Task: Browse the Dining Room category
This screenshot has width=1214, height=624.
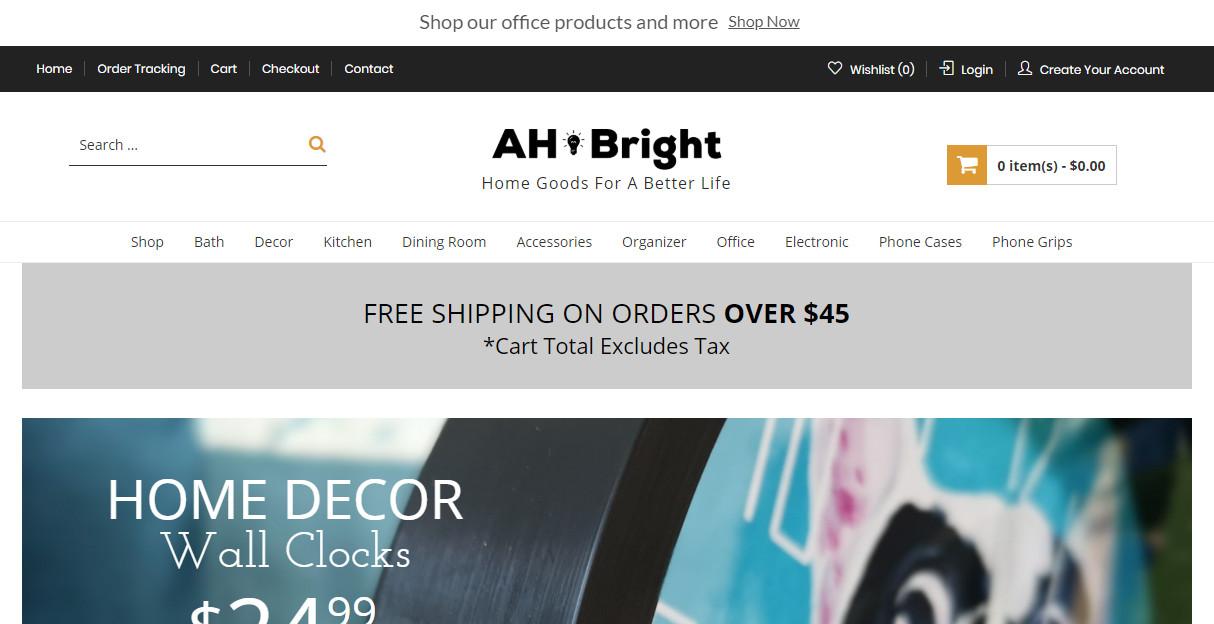Action: [x=444, y=242]
